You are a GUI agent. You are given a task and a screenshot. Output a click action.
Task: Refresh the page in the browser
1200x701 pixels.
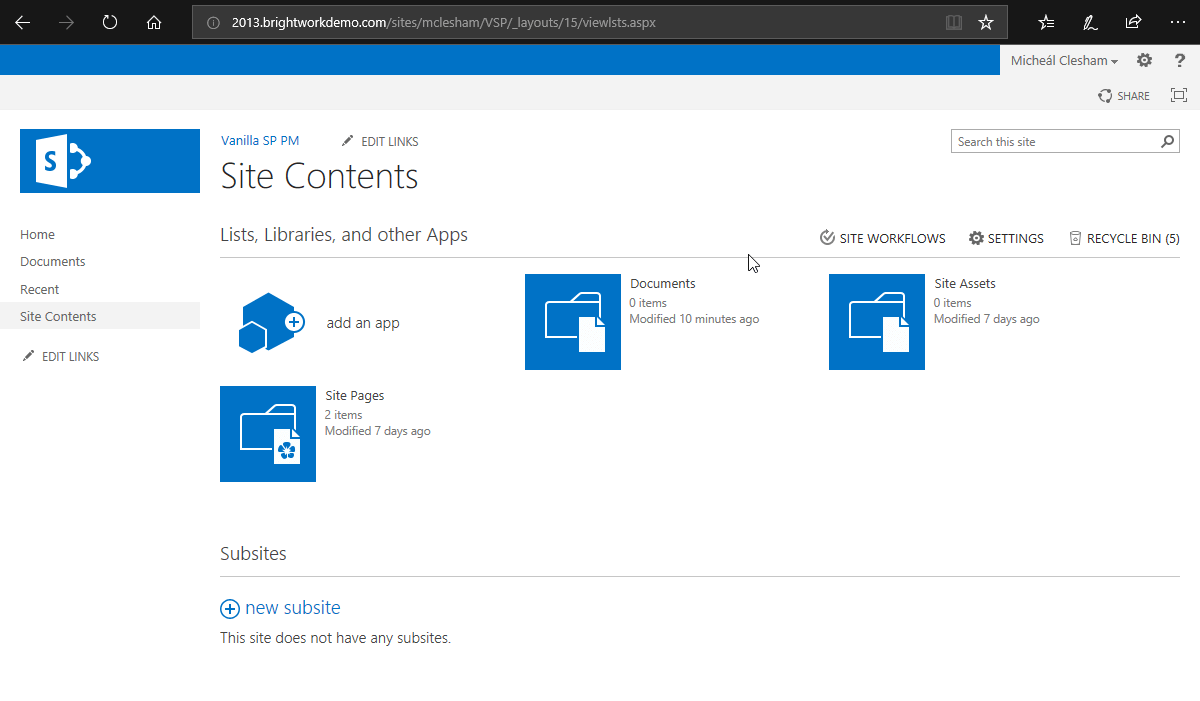109,21
